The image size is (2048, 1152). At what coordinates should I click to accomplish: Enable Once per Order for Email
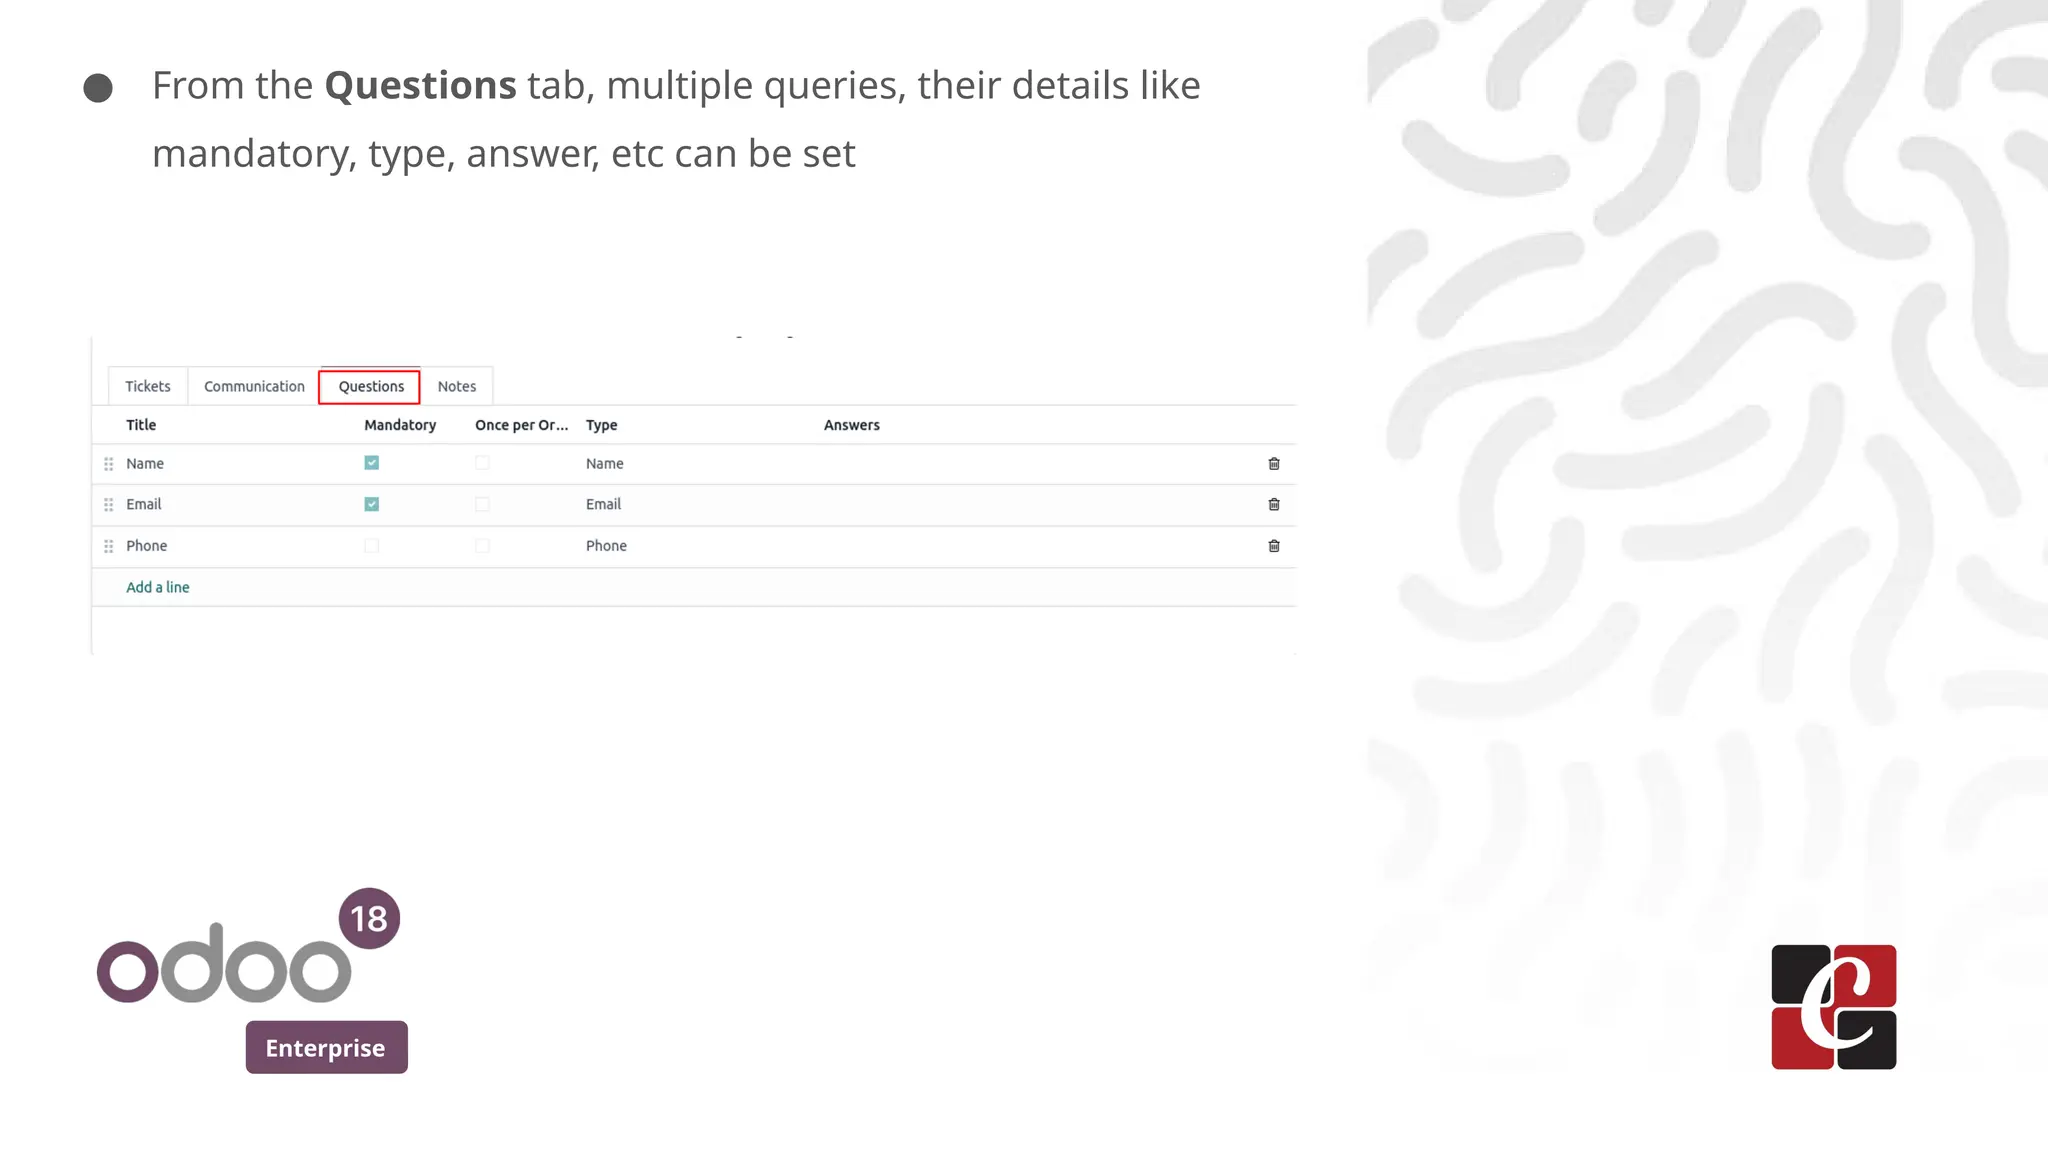483,504
